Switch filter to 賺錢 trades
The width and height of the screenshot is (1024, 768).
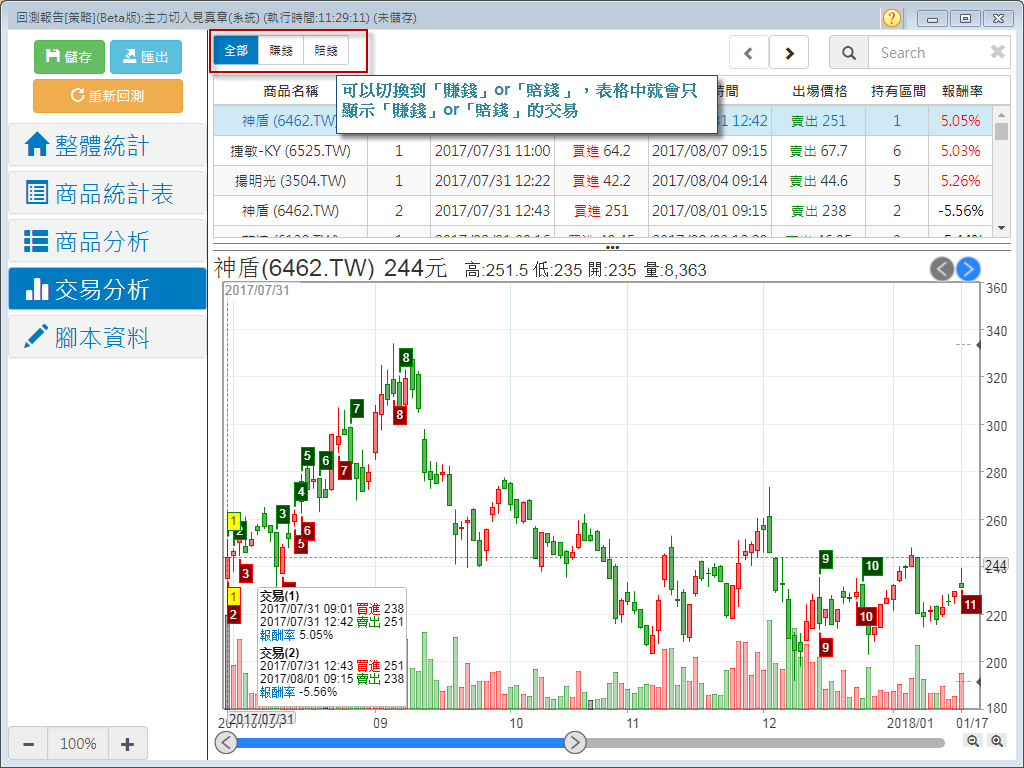click(x=281, y=50)
